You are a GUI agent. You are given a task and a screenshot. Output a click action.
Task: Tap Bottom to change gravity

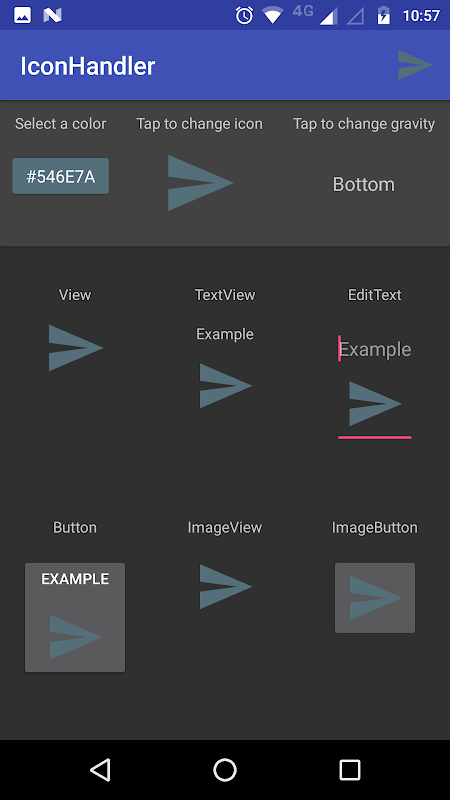pyautogui.click(x=364, y=184)
